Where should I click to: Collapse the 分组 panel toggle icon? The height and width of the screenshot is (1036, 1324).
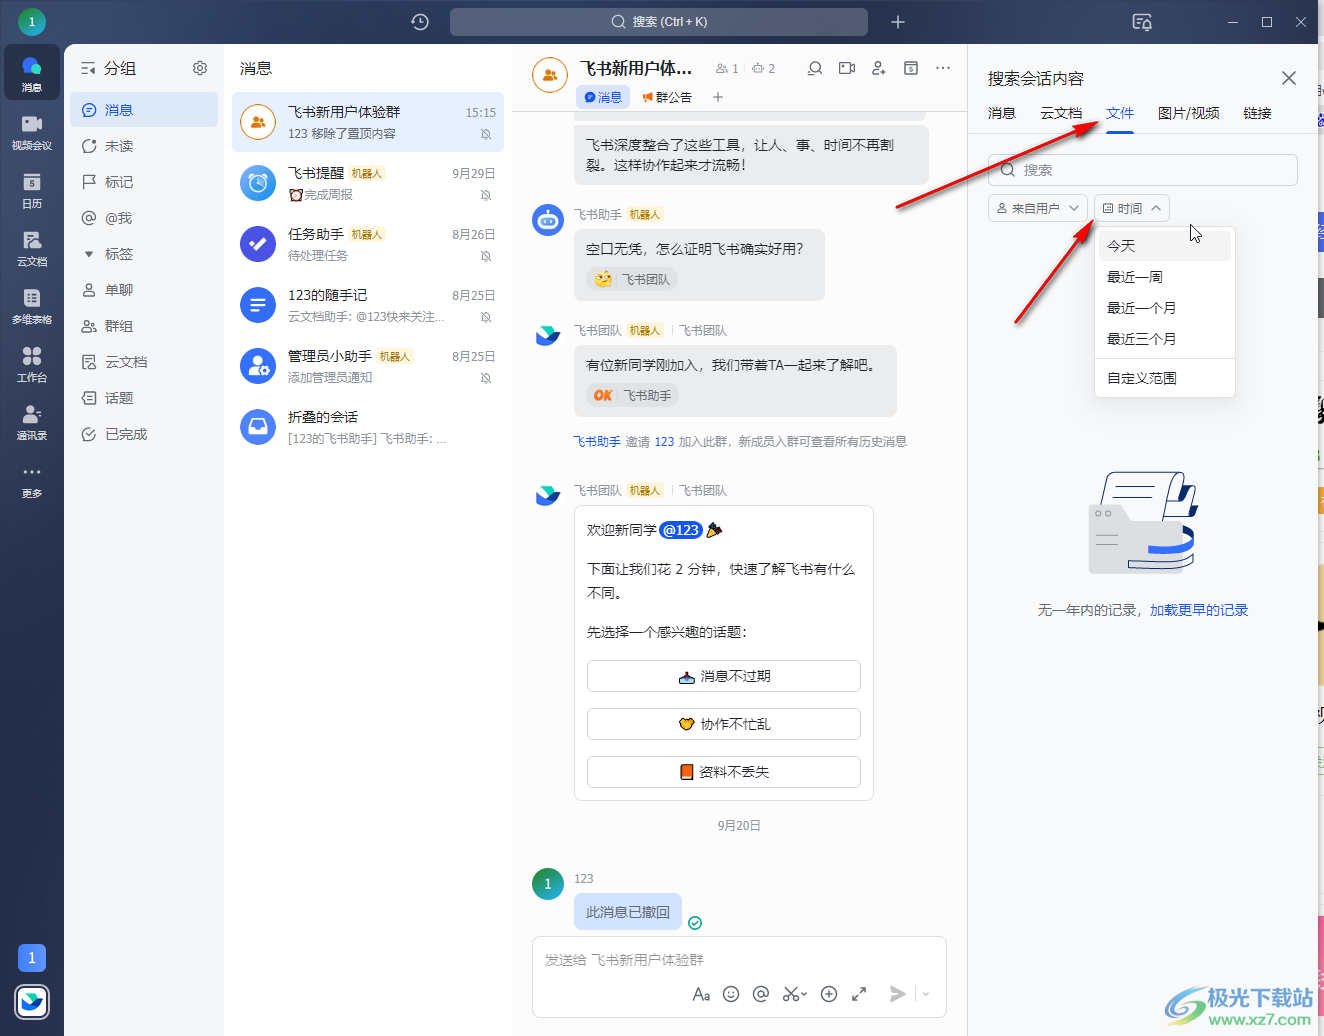click(x=88, y=68)
